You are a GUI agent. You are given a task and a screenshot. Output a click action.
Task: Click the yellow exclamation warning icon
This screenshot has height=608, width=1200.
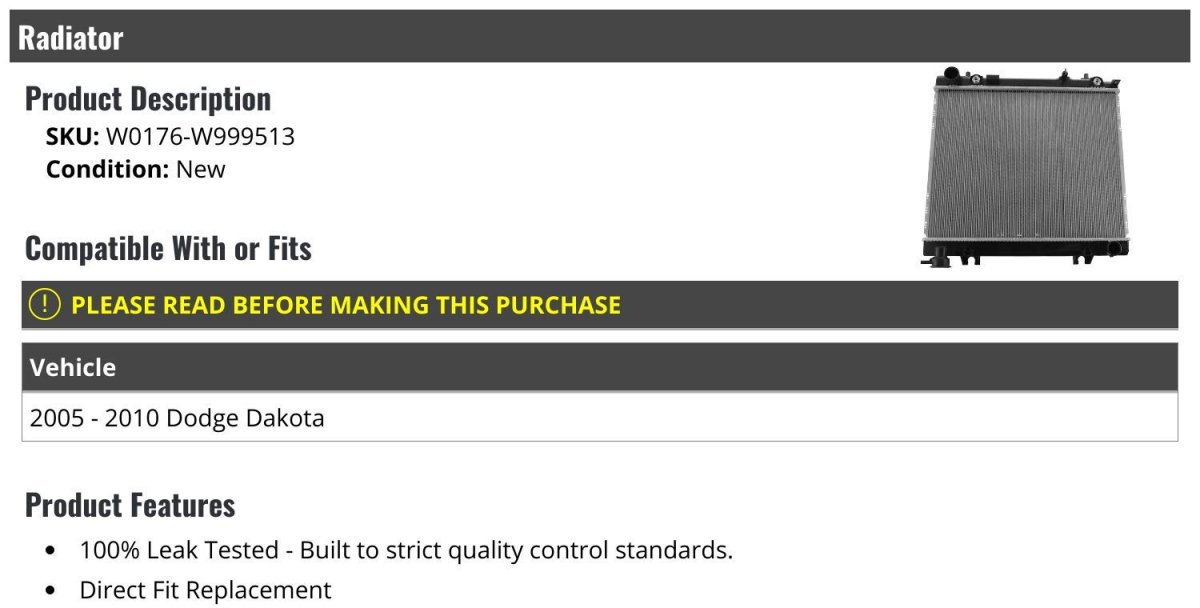(45, 304)
